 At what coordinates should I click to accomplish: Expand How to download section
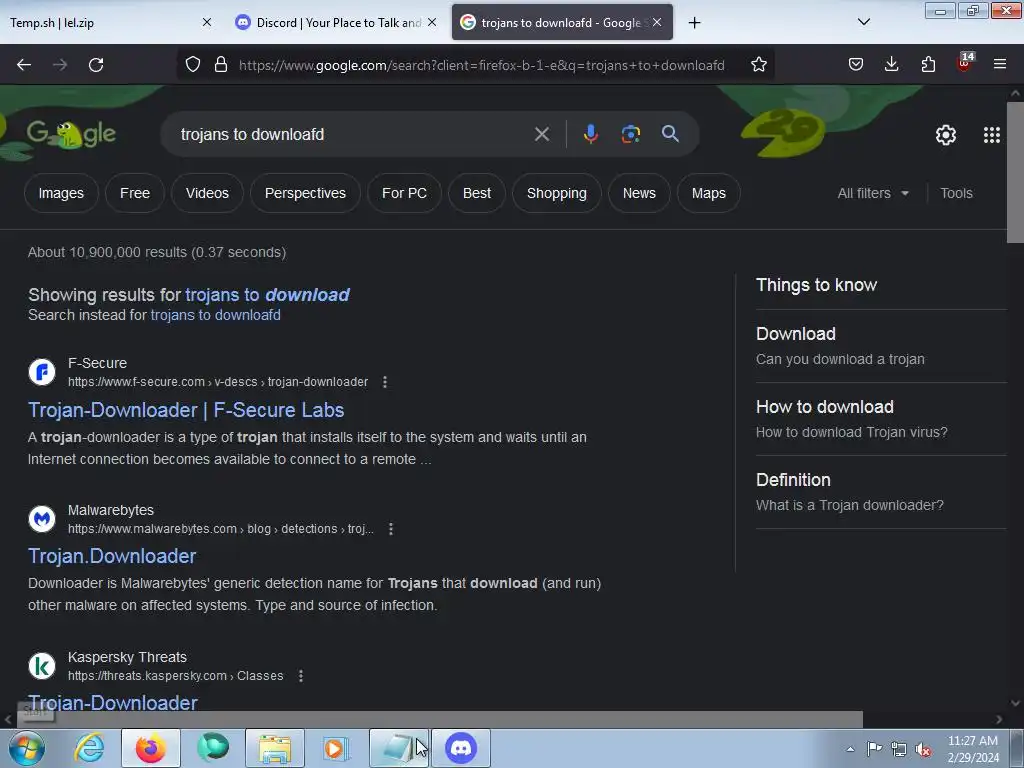(880, 419)
